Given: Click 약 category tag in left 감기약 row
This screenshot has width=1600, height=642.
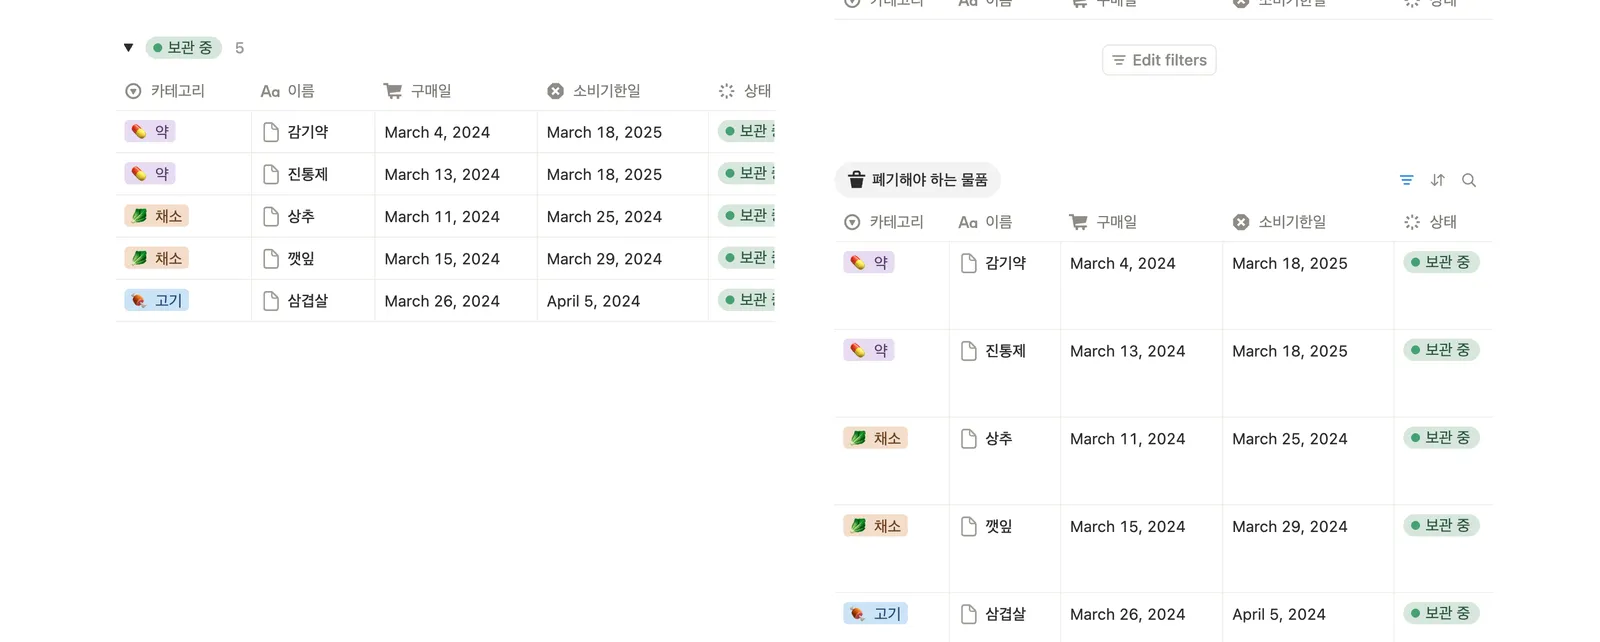Looking at the screenshot, I should pyautogui.click(x=150, y=131).
